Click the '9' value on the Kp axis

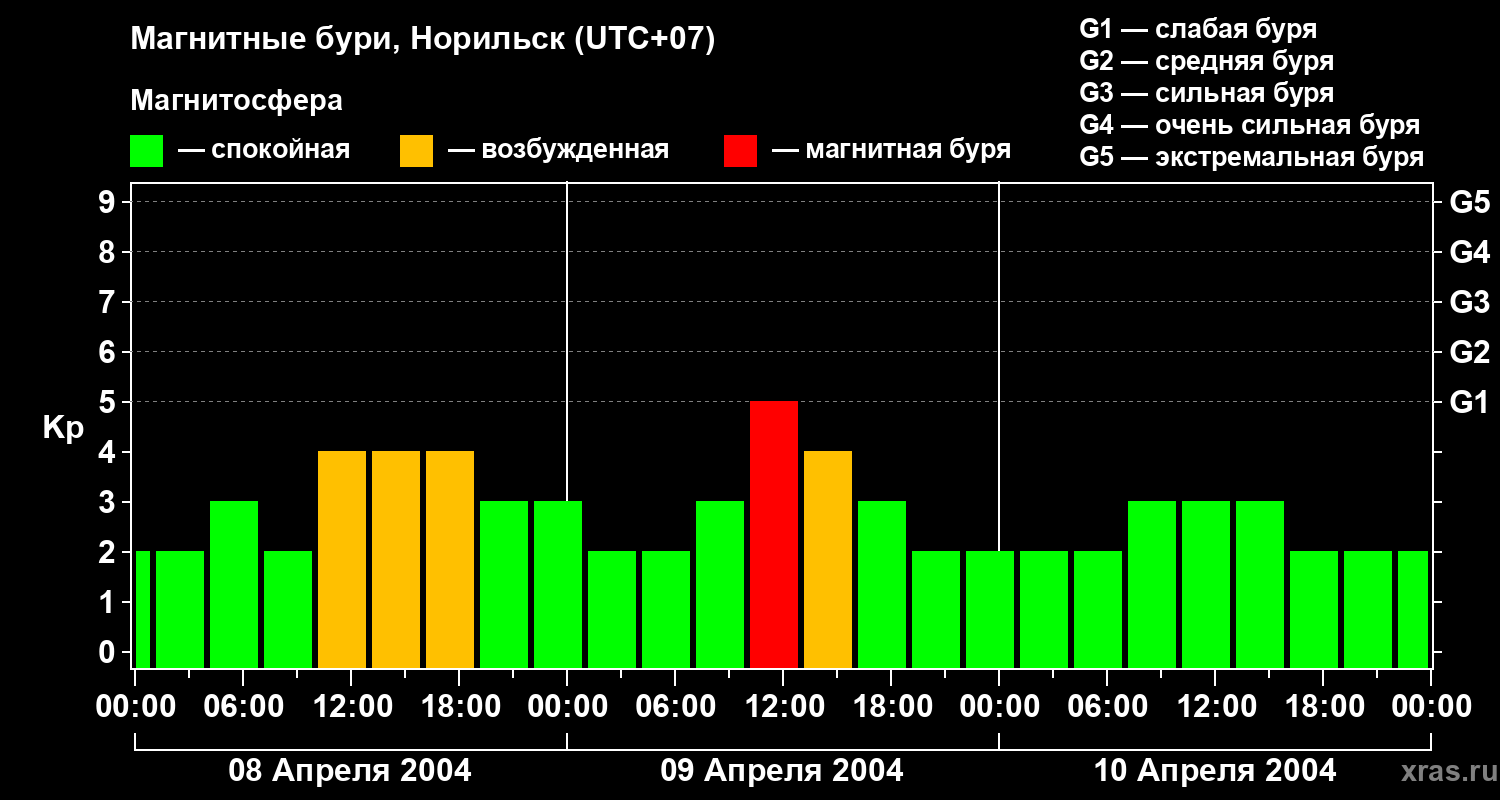point(109,202)
